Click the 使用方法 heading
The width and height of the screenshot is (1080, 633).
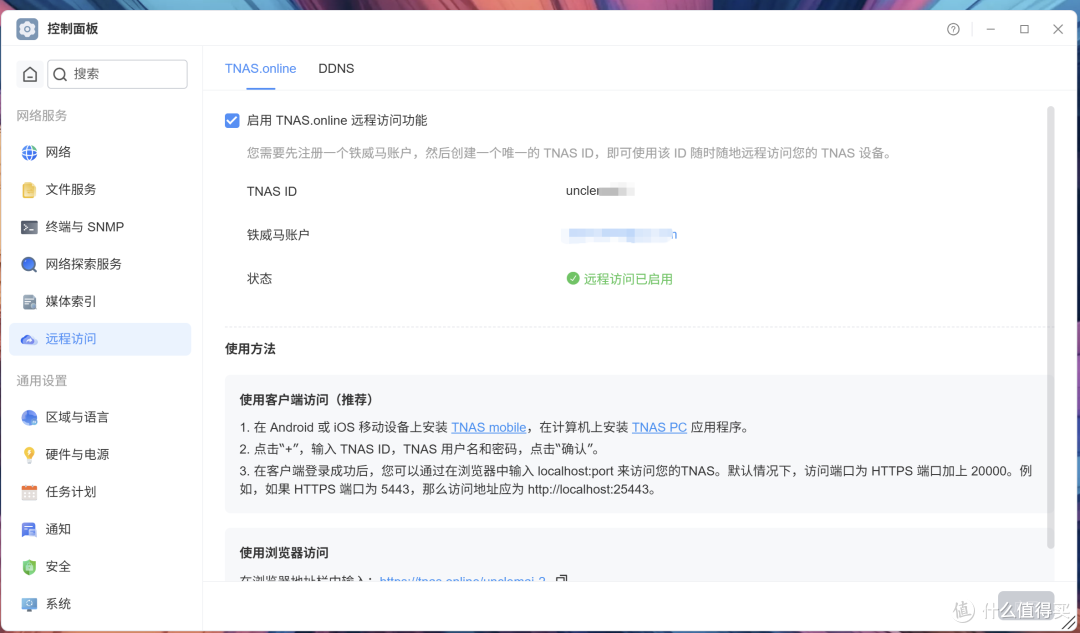click(250, 349)
